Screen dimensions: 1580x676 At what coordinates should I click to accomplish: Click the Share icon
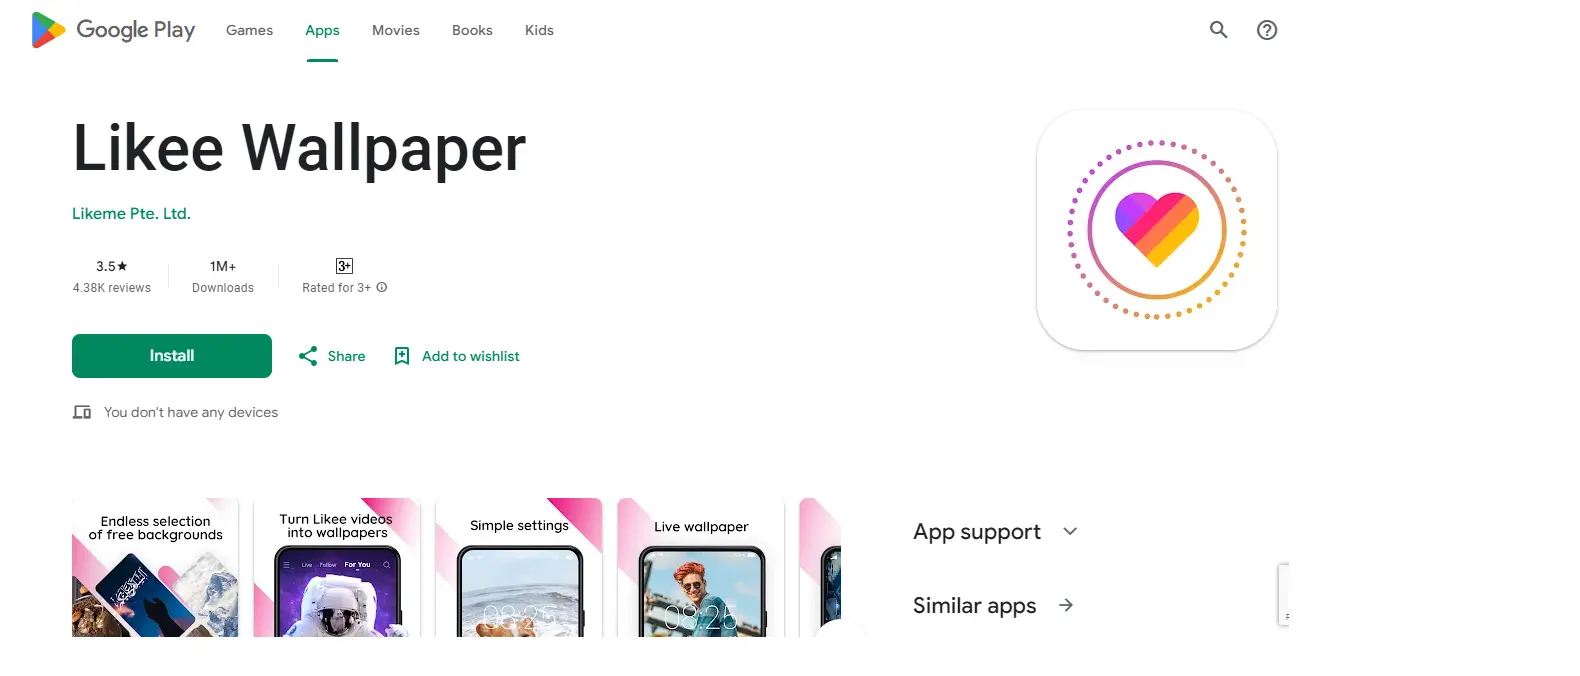(x=308, y=356)
